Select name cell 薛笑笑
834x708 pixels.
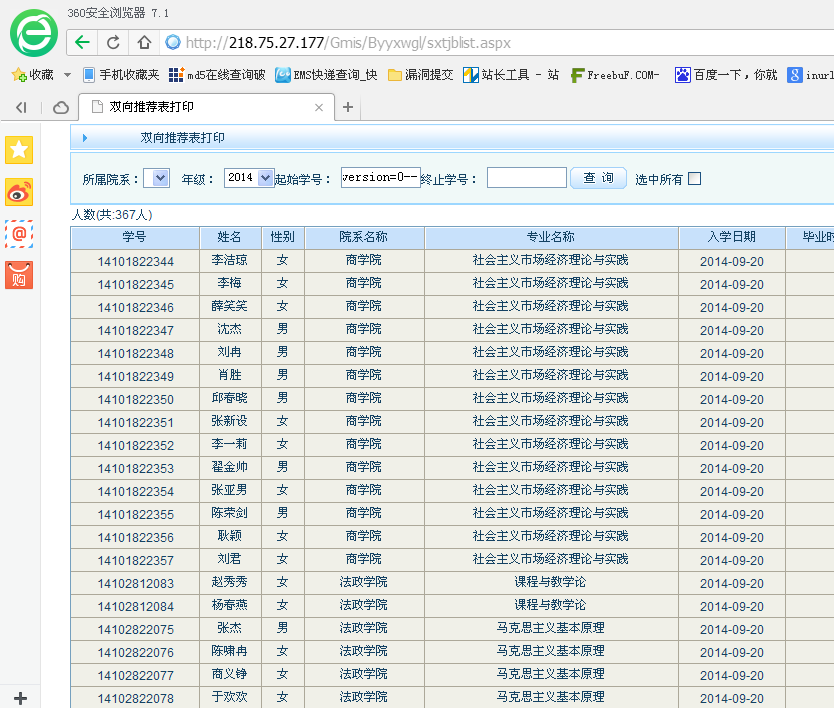(230, 306)
